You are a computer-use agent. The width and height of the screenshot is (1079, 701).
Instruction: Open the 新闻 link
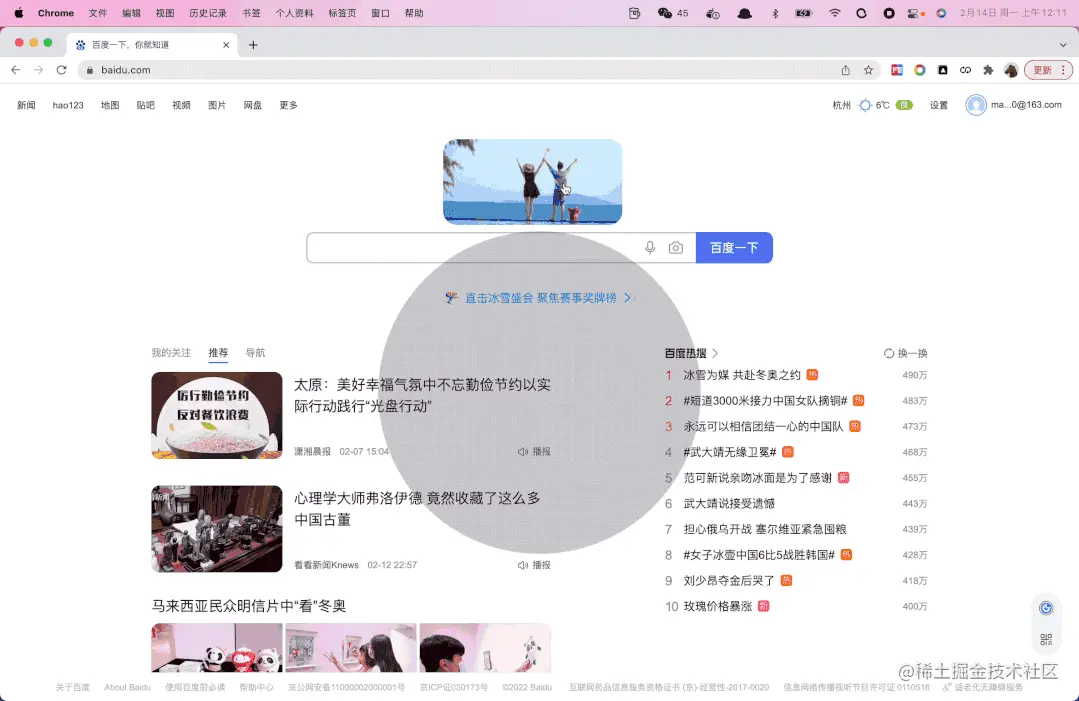[26, 105]
